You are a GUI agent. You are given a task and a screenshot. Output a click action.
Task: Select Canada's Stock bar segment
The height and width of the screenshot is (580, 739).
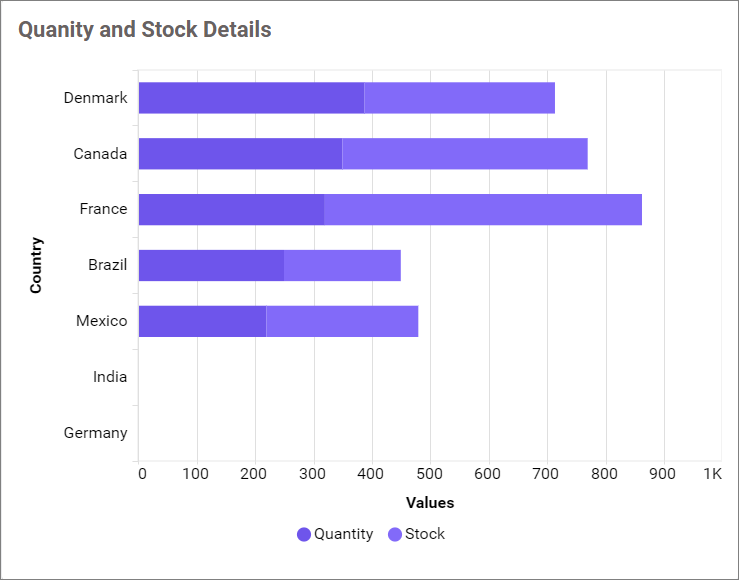[465, 154]
